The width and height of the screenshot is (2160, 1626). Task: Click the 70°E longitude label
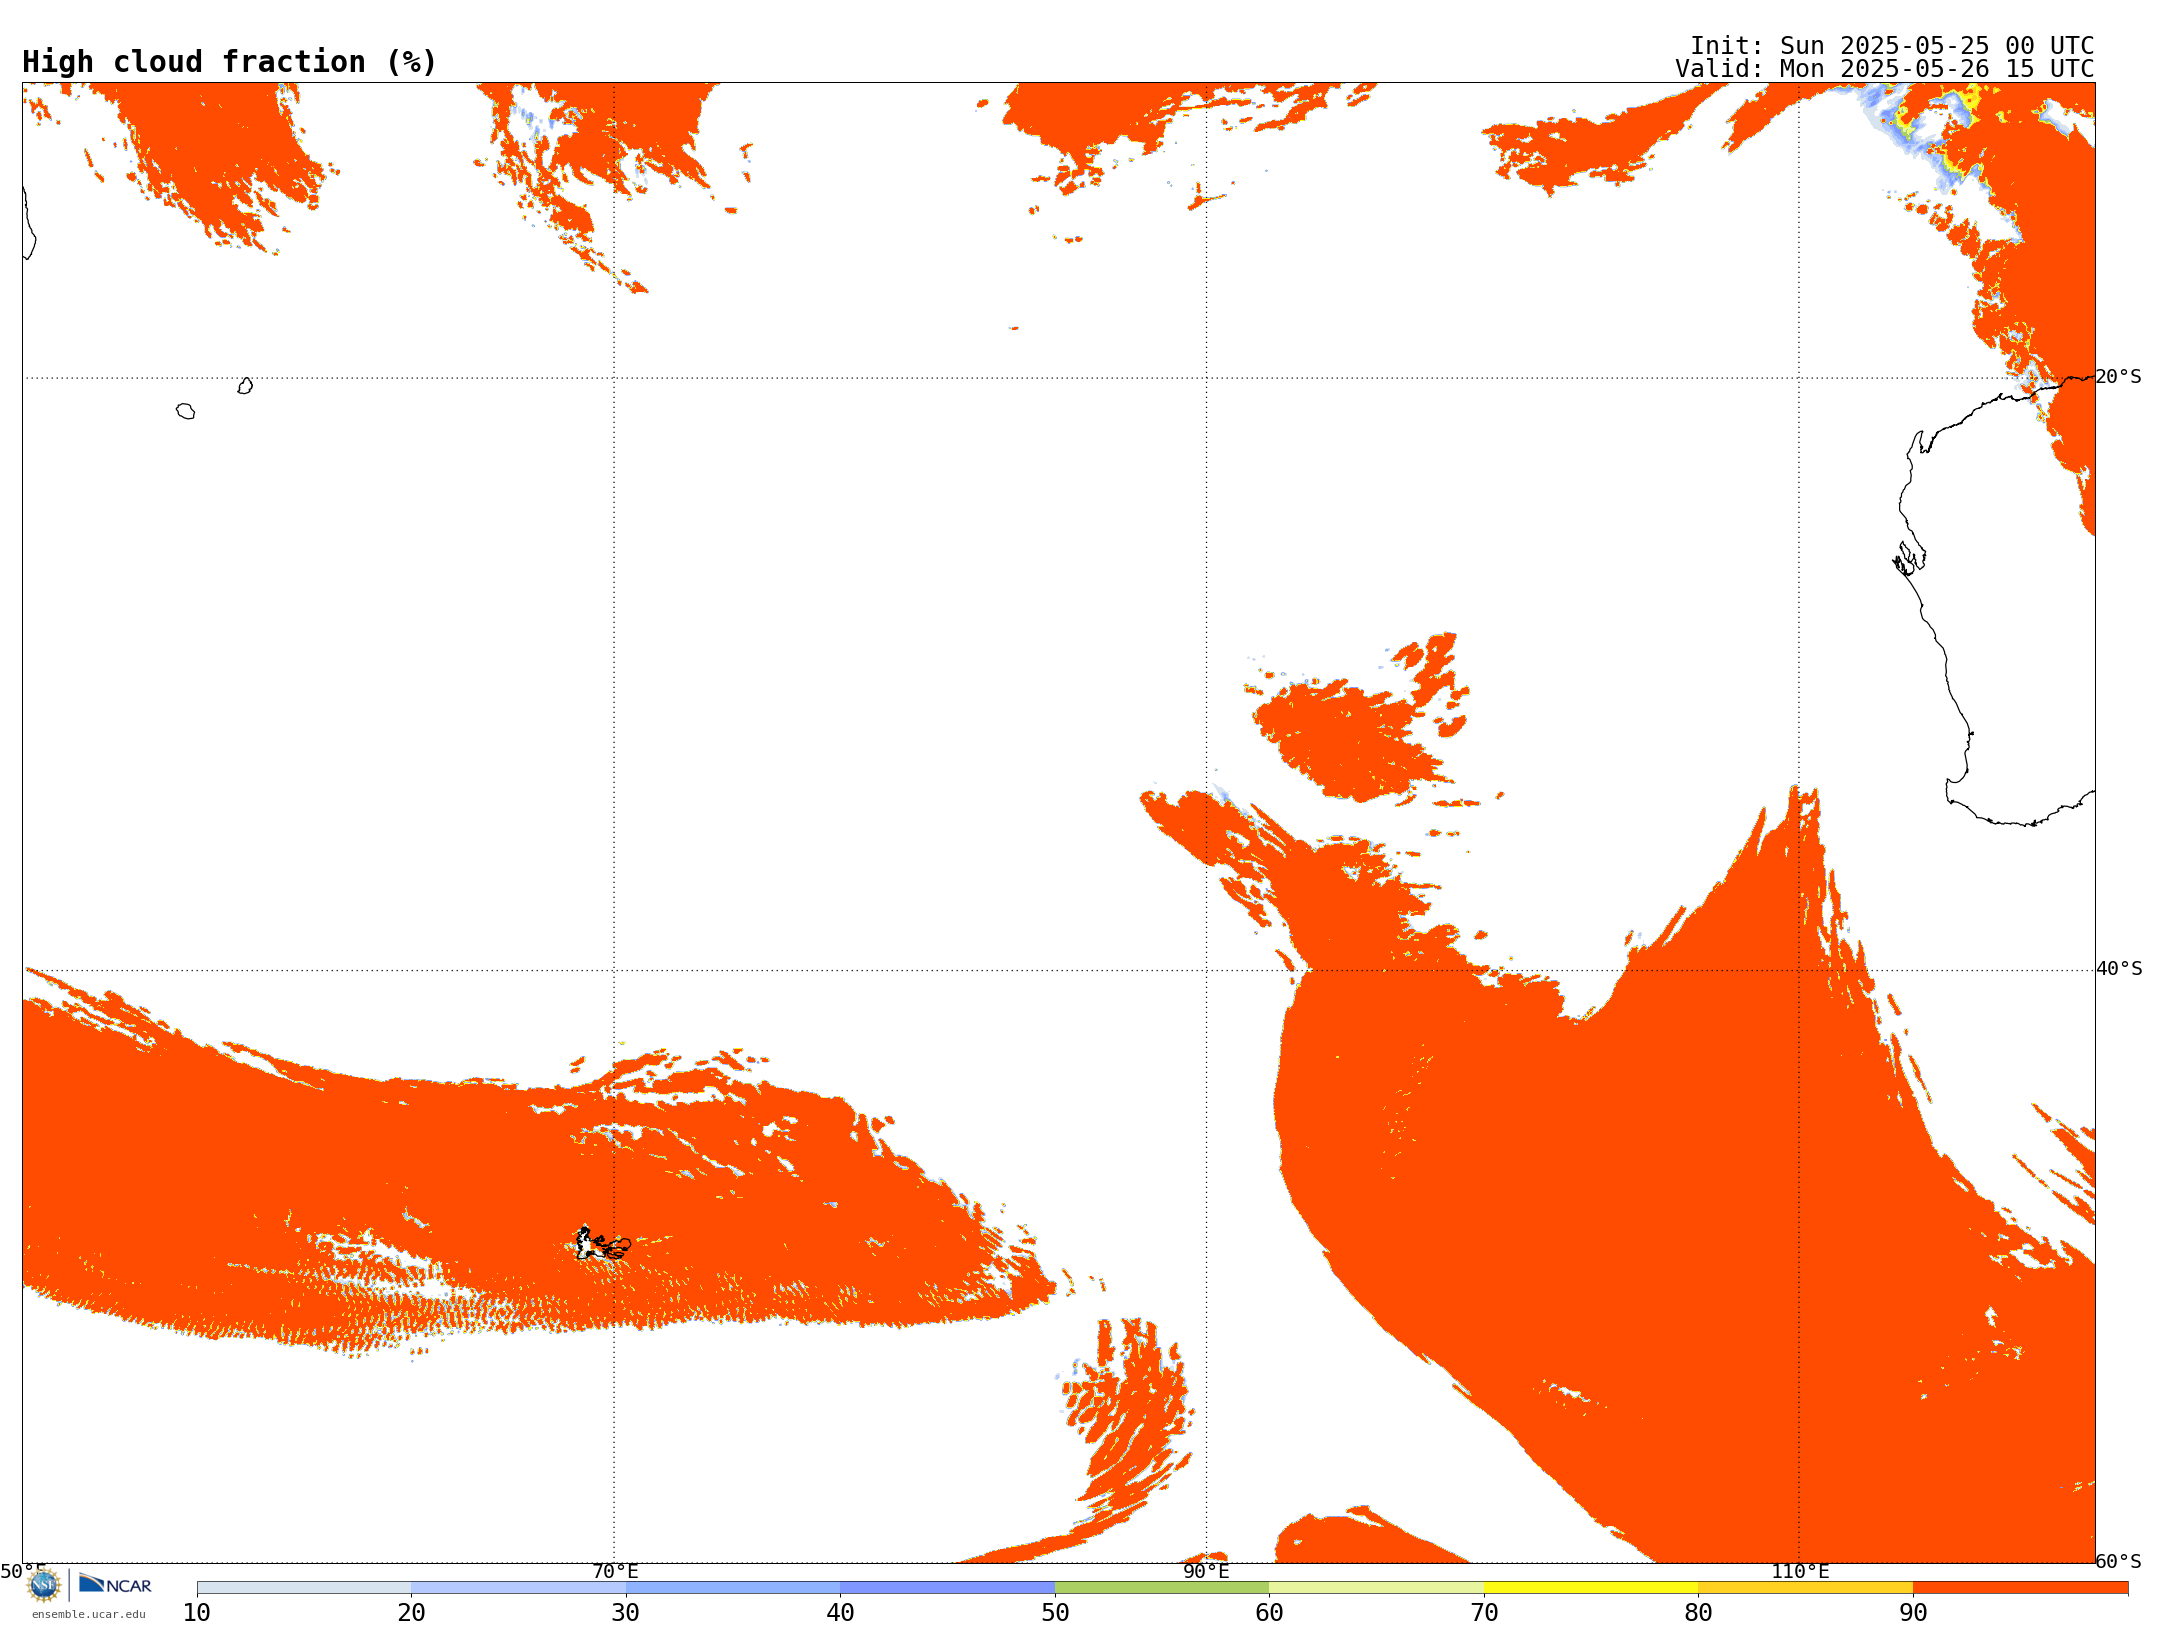[615, 1572]
